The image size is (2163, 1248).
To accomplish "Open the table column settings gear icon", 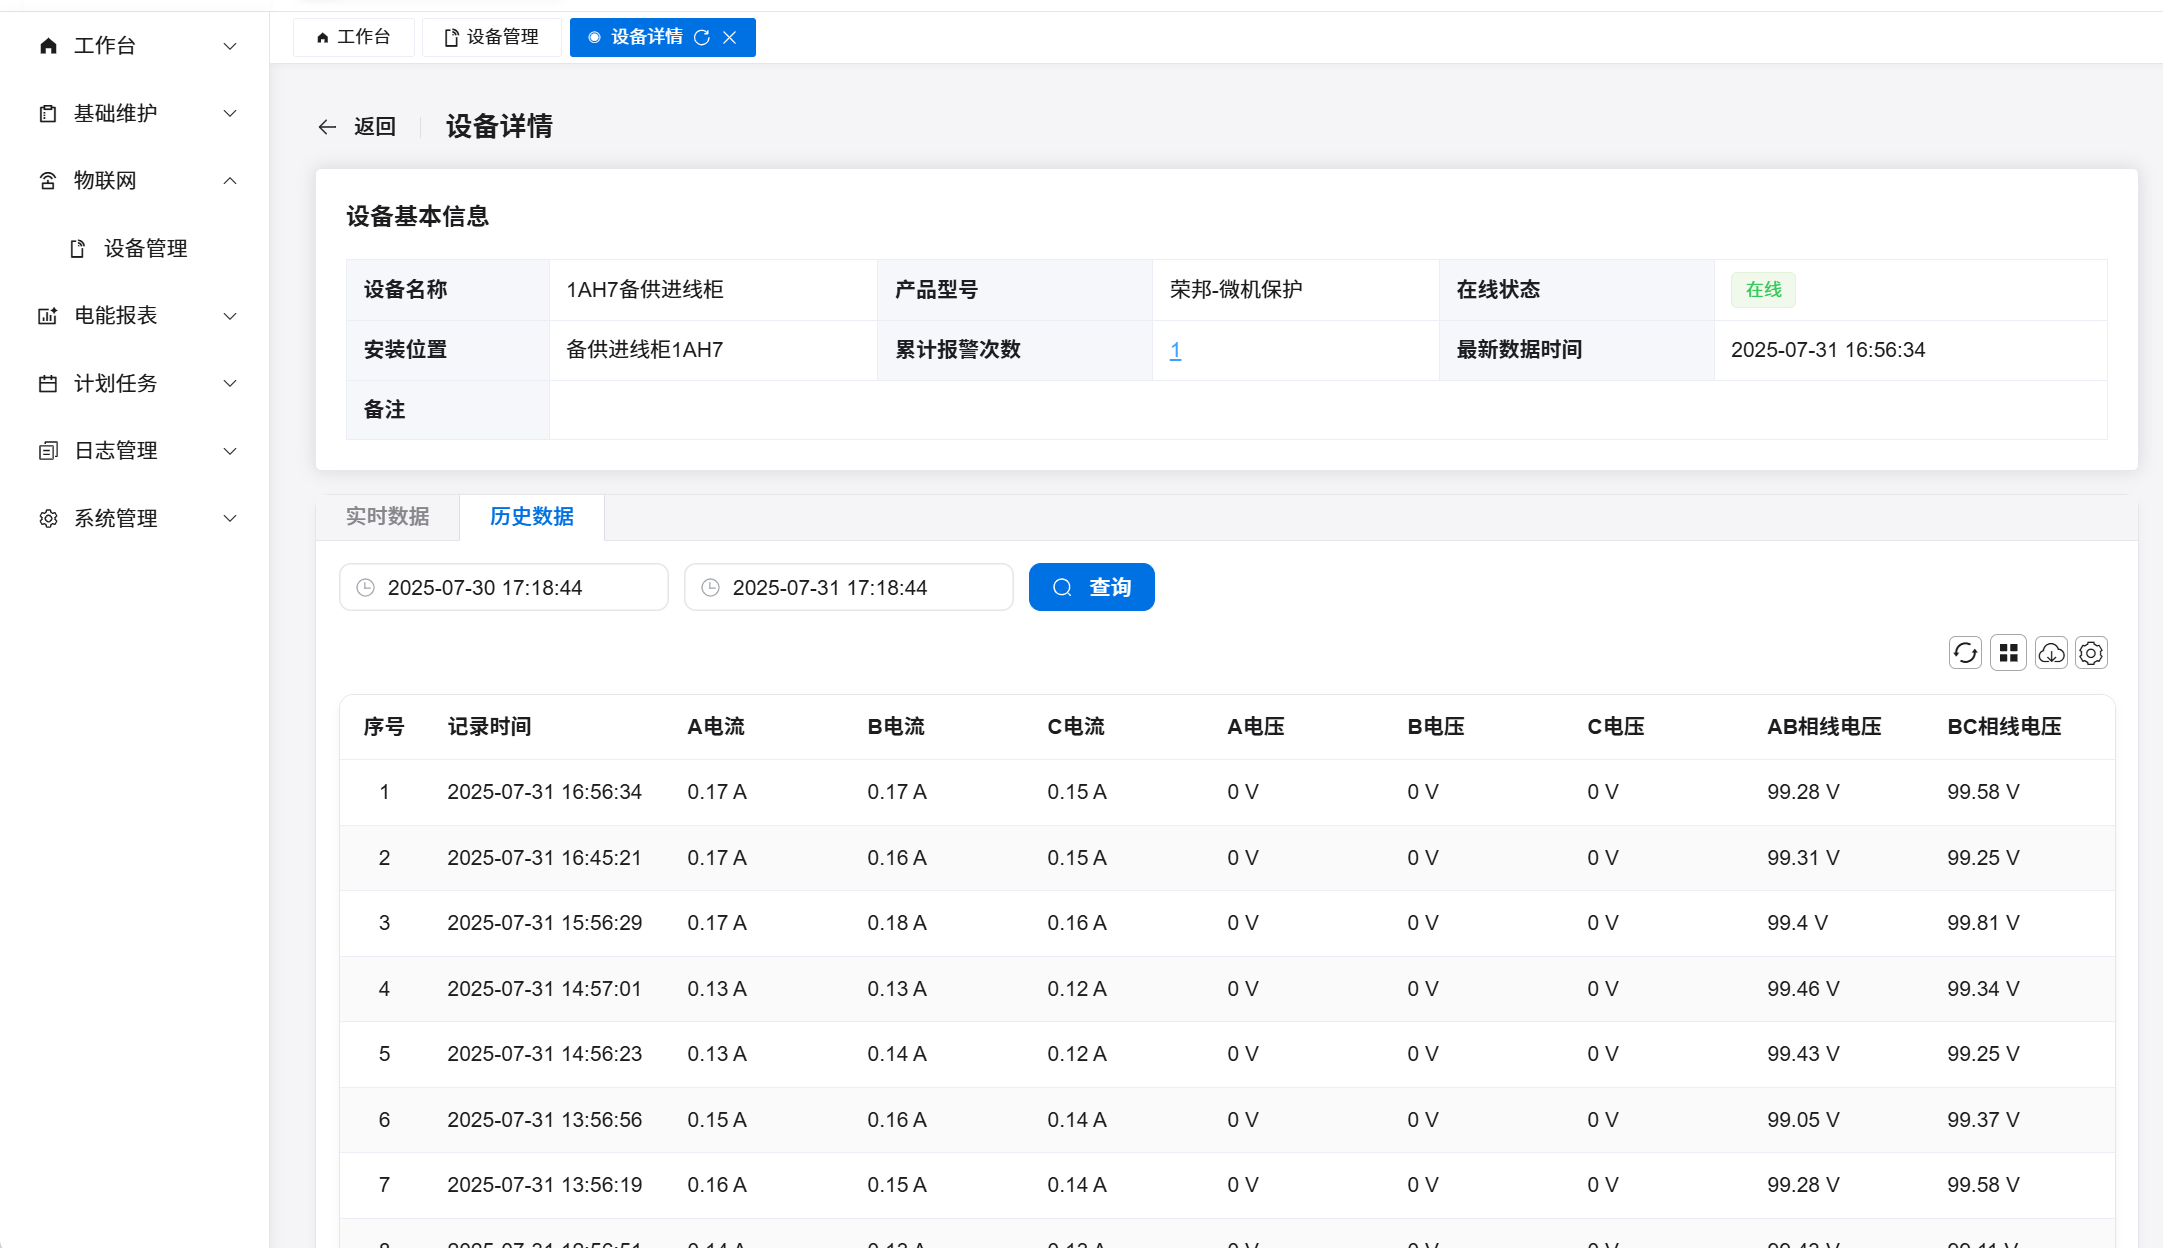I will click(x=2091, y=653).
